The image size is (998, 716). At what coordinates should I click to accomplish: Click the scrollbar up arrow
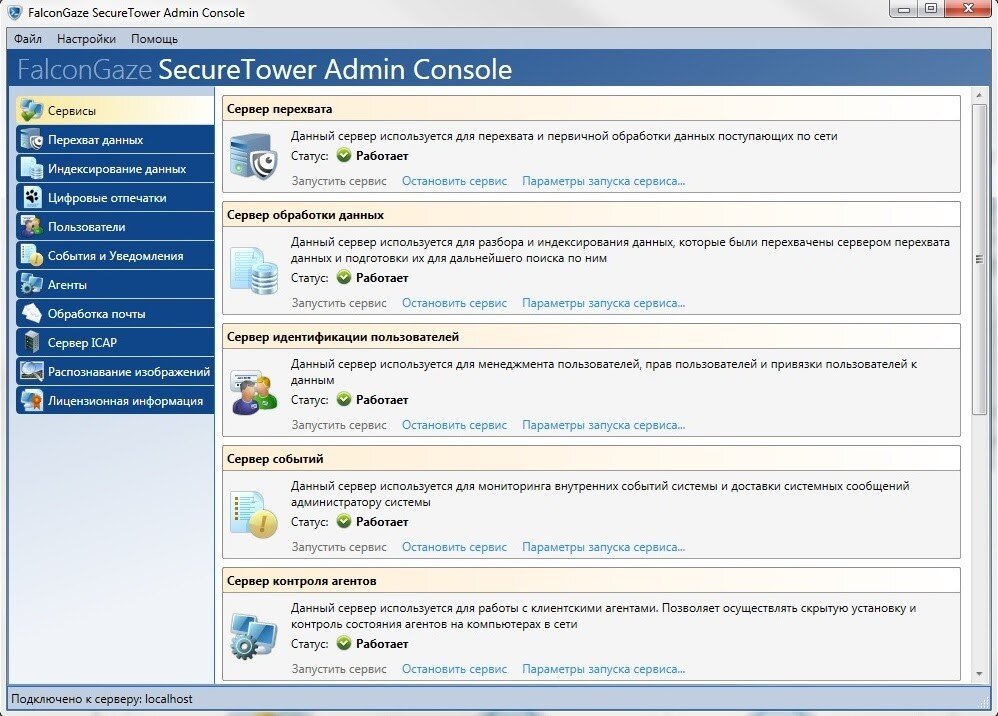(x=980, y=95)
